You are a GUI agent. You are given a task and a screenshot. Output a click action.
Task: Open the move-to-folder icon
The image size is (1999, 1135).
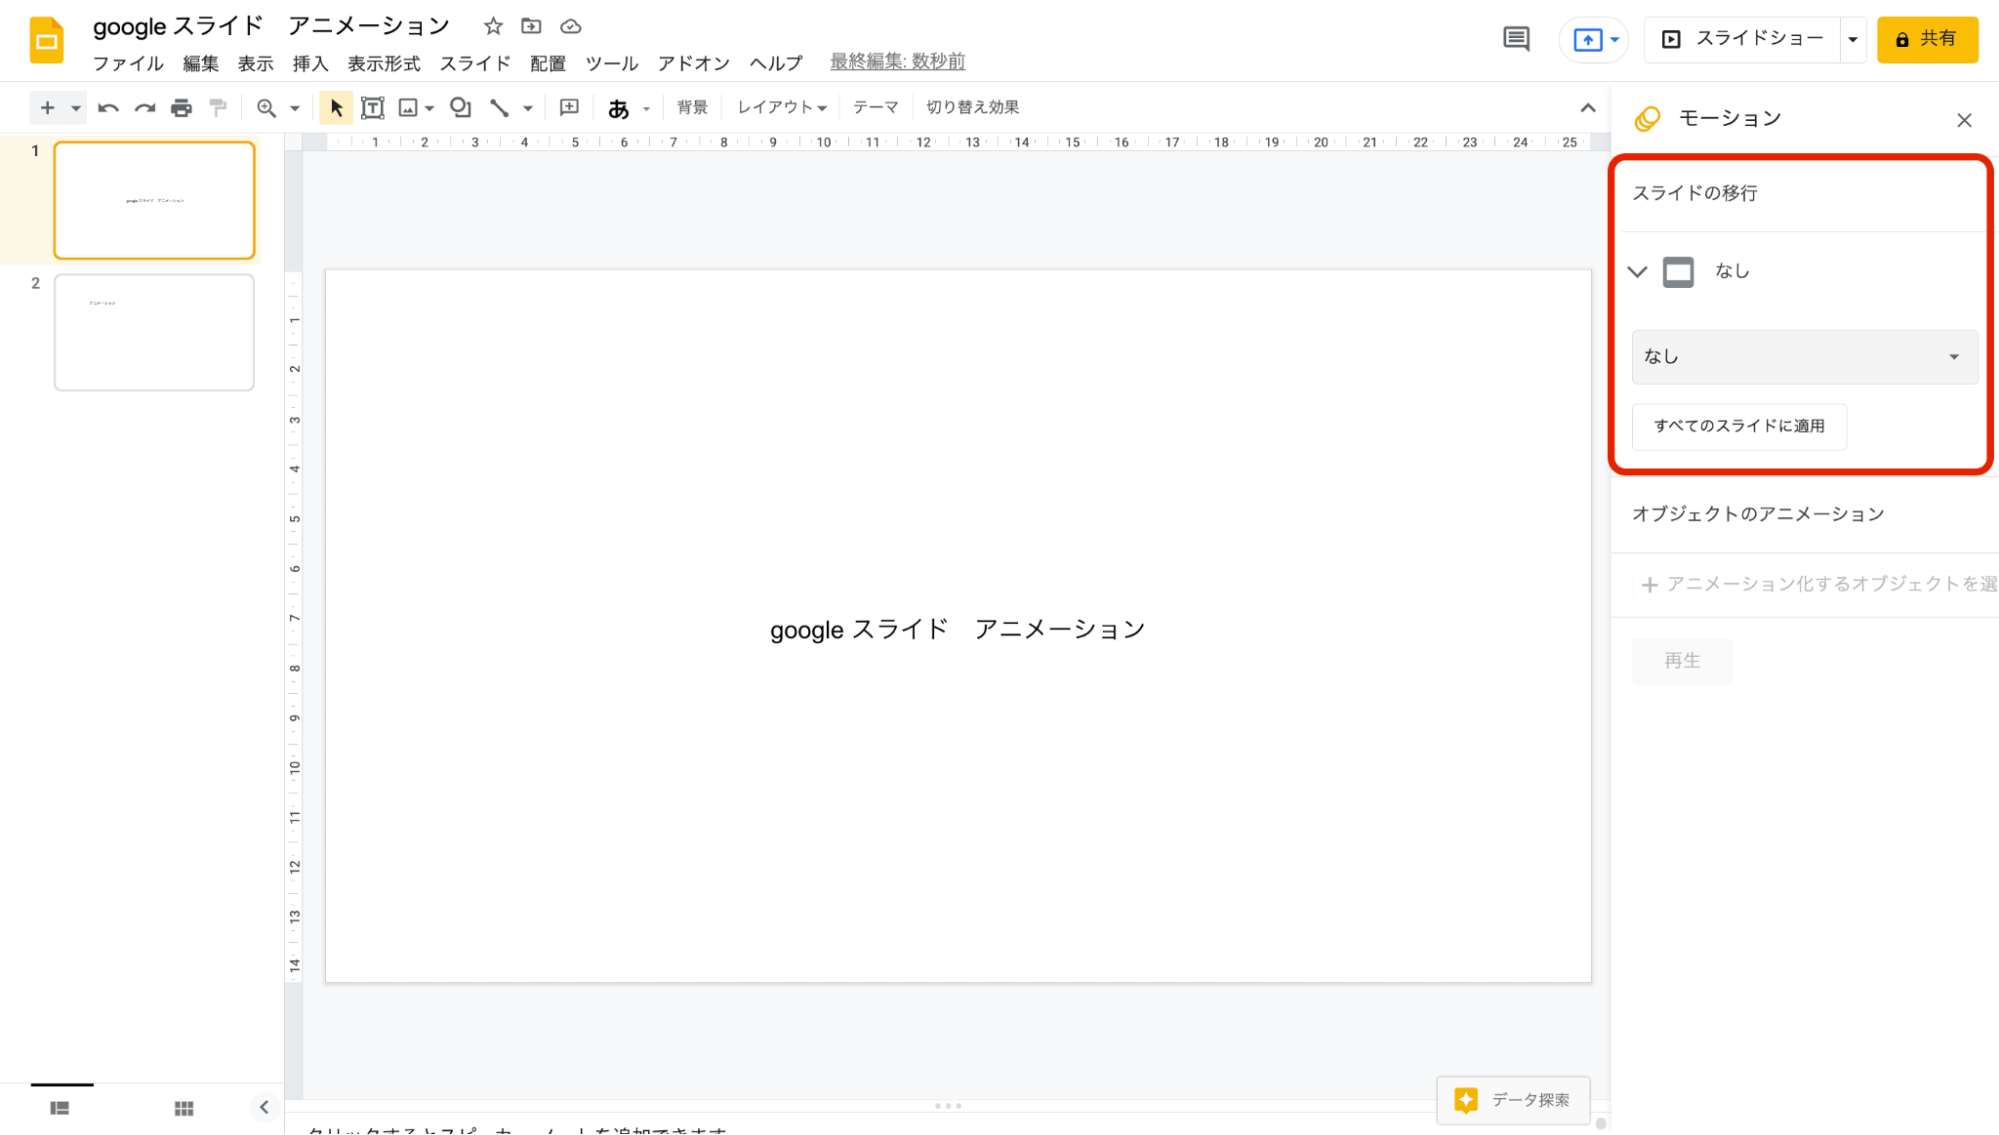[531, 26]
